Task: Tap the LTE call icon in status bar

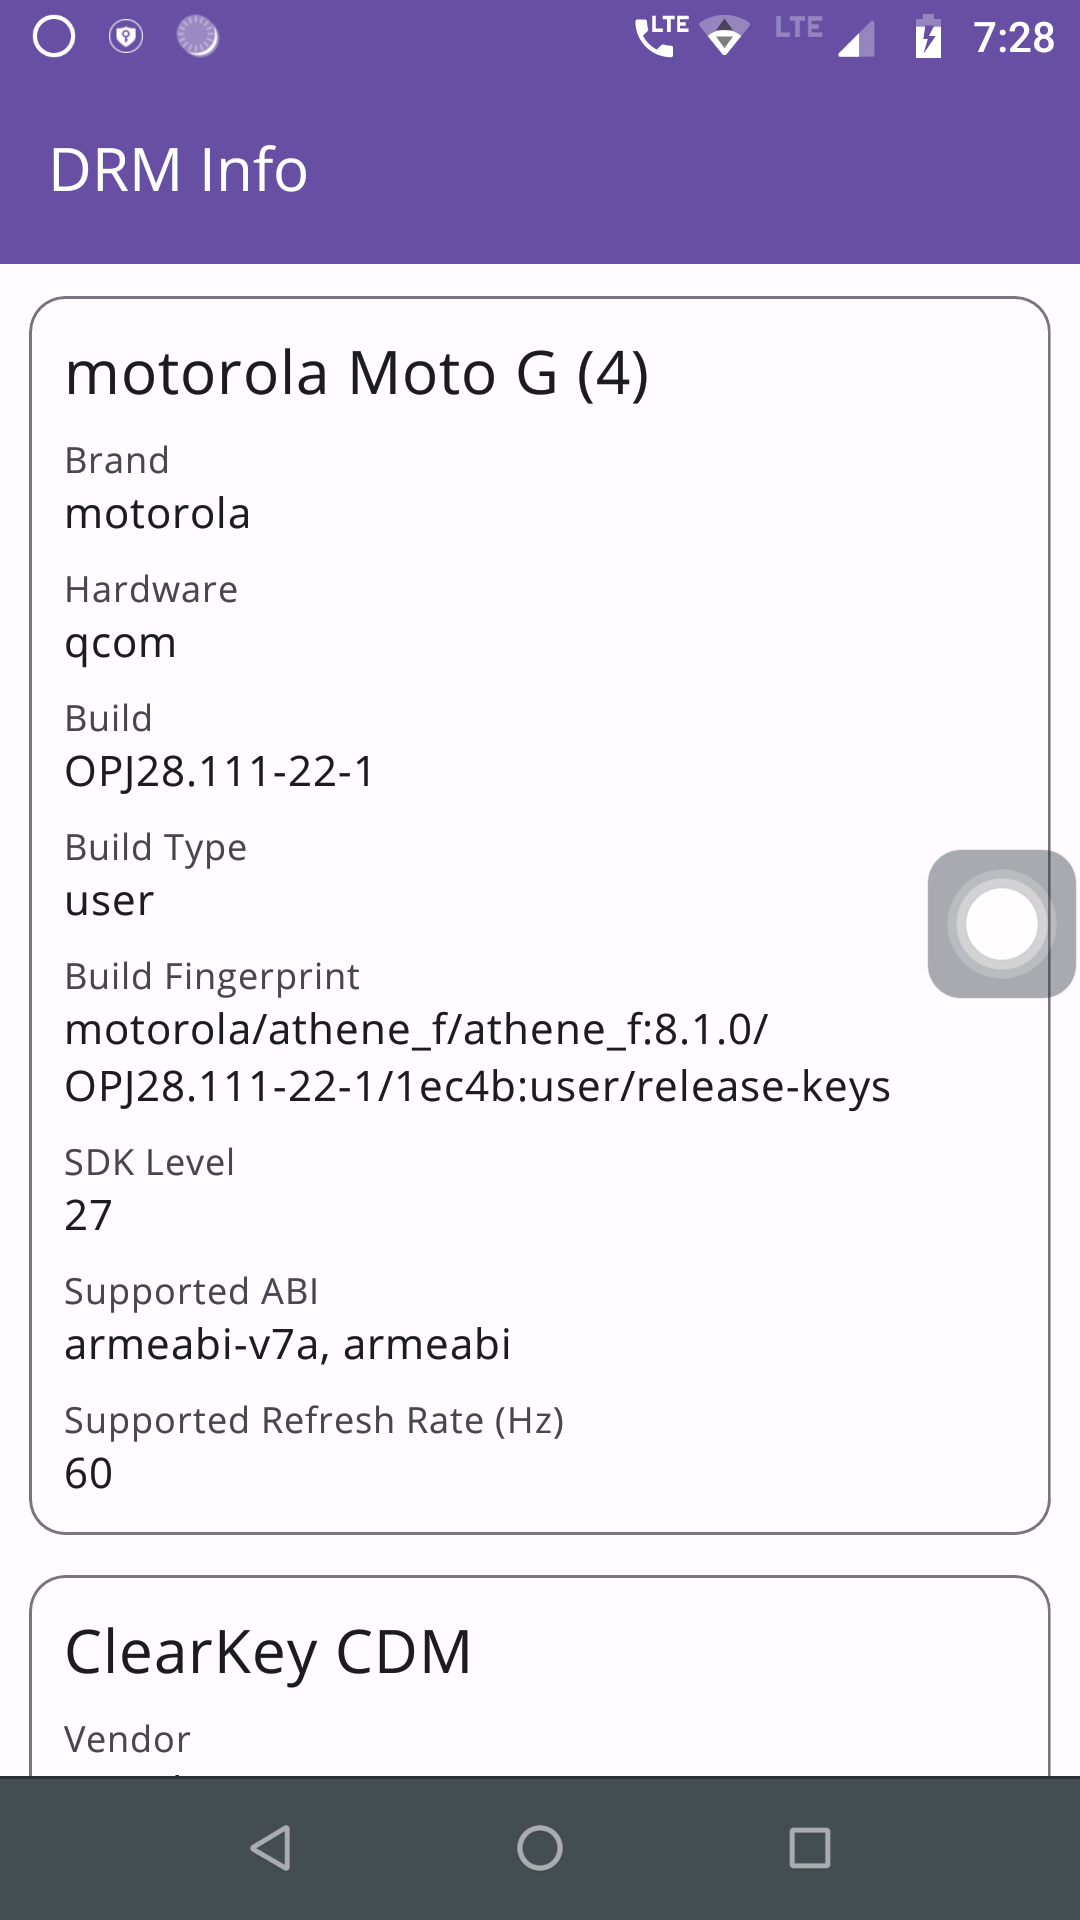Action: tap(661, 36)
